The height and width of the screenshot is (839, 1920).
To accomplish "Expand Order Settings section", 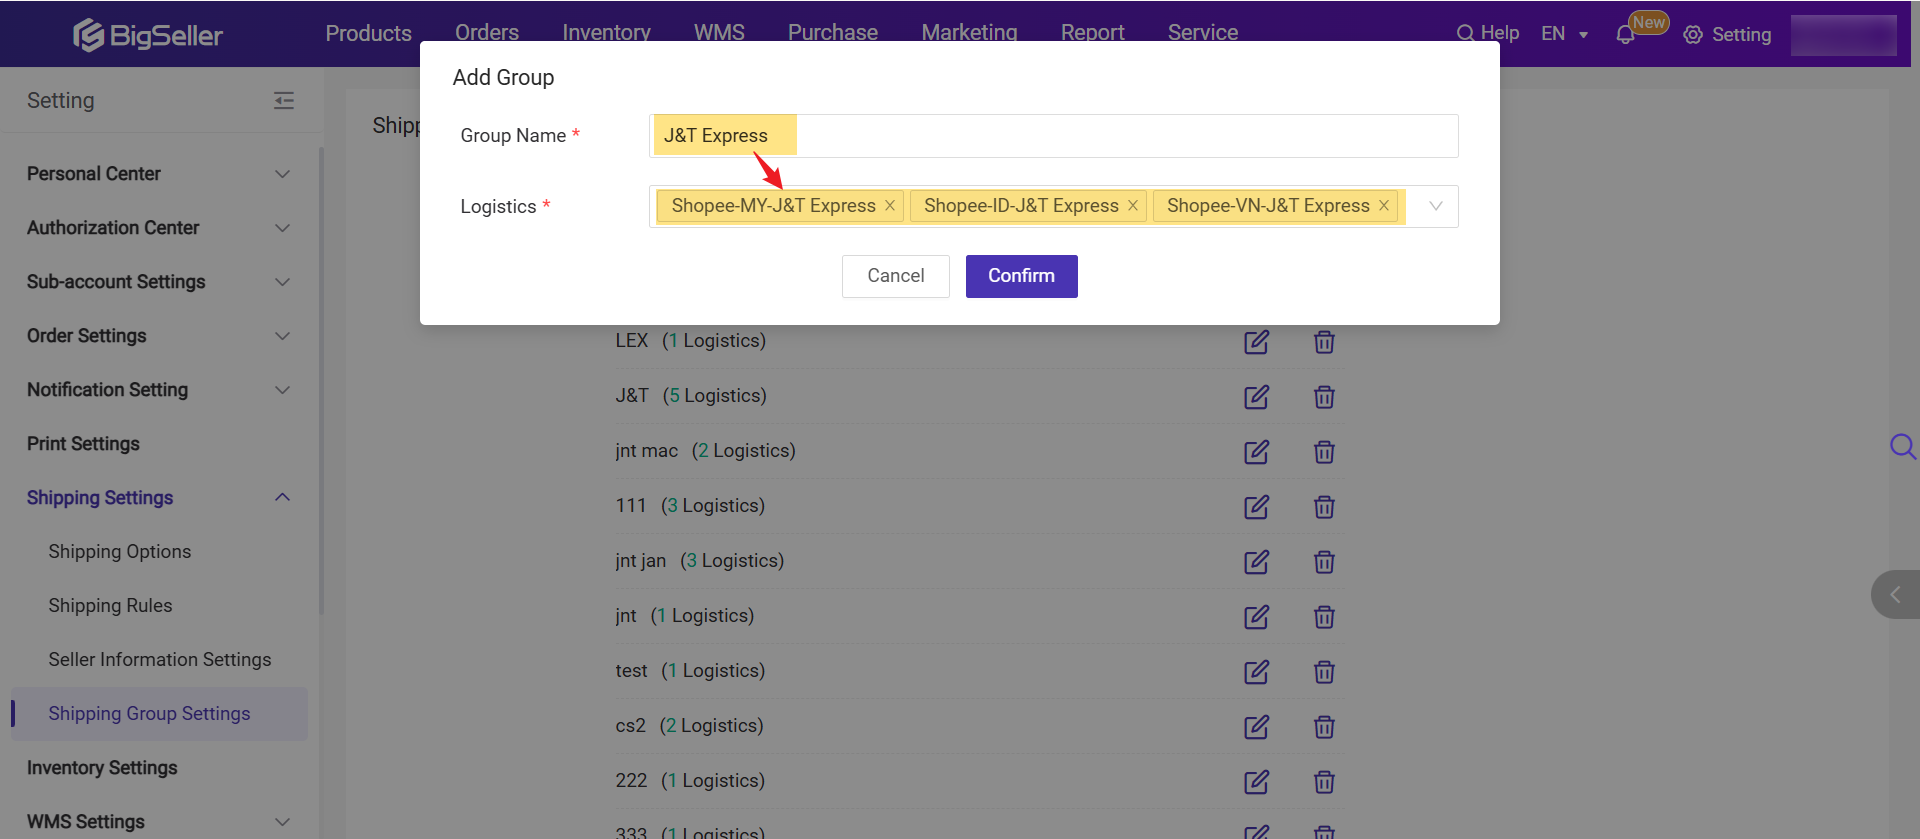I will coord(283,336).
